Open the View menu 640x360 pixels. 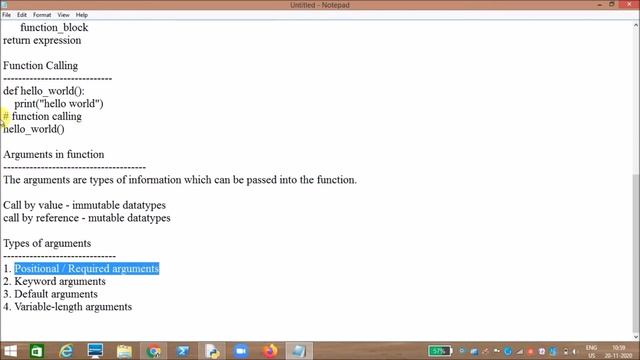(63, 15)
